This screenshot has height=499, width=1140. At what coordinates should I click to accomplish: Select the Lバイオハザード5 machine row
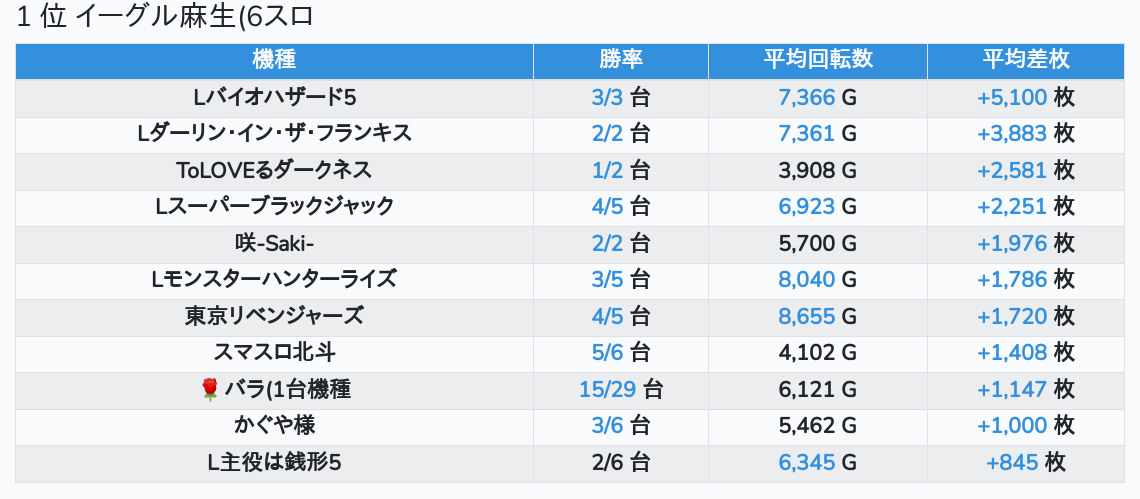(274, 97)
